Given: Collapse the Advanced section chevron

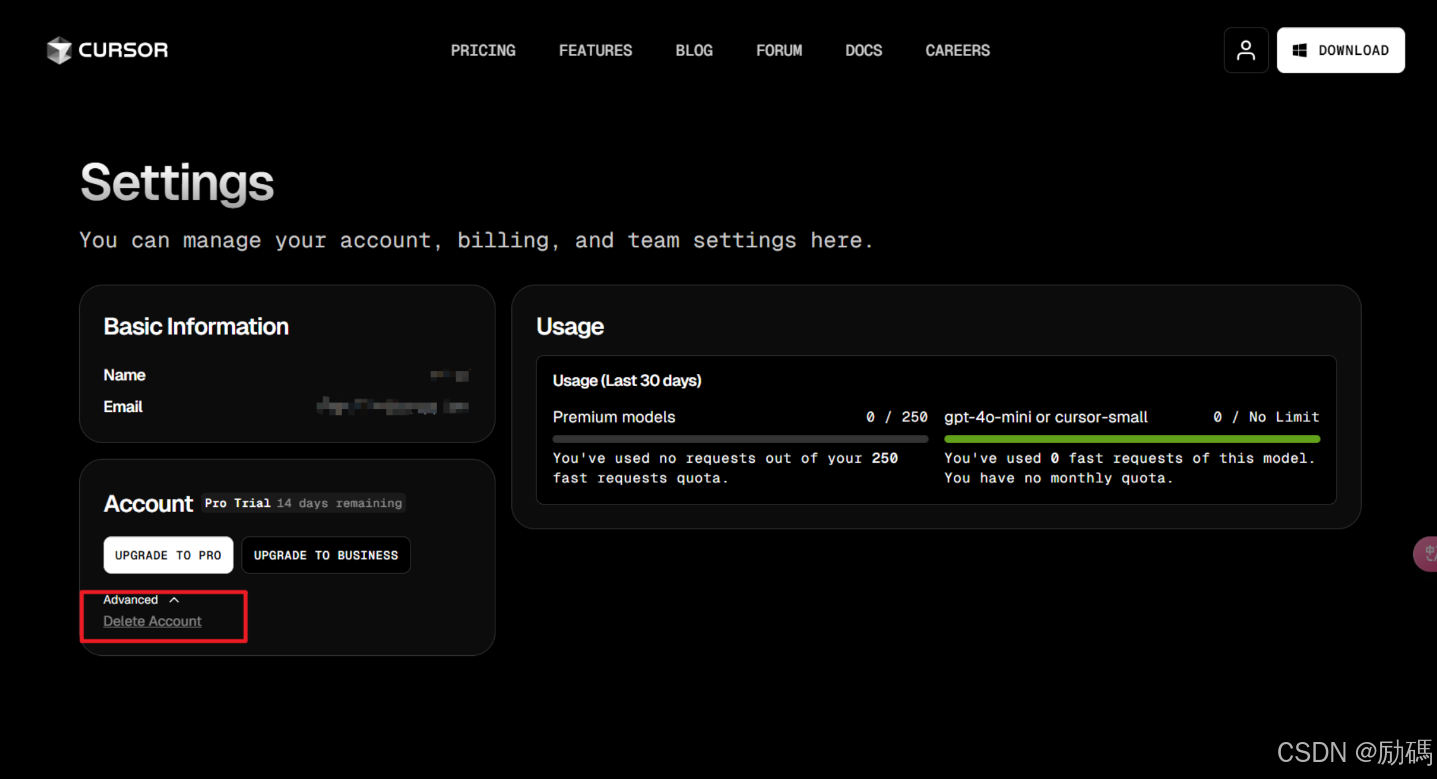Looking at the screenshot, I should (x=174, y=600).
